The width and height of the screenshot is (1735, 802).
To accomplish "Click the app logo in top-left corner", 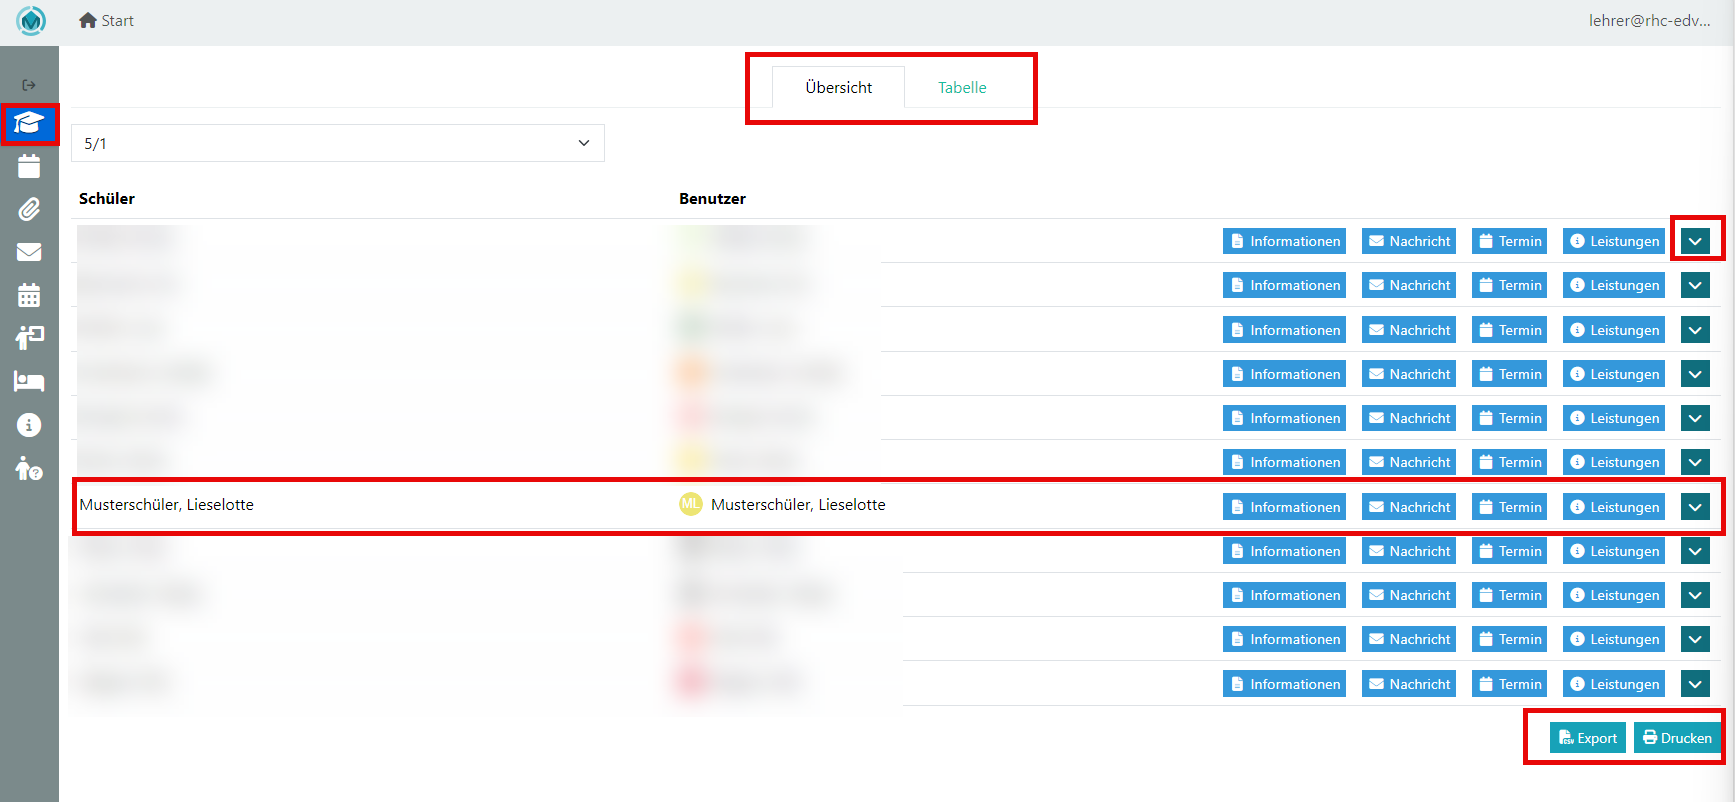I will (31, 20).
